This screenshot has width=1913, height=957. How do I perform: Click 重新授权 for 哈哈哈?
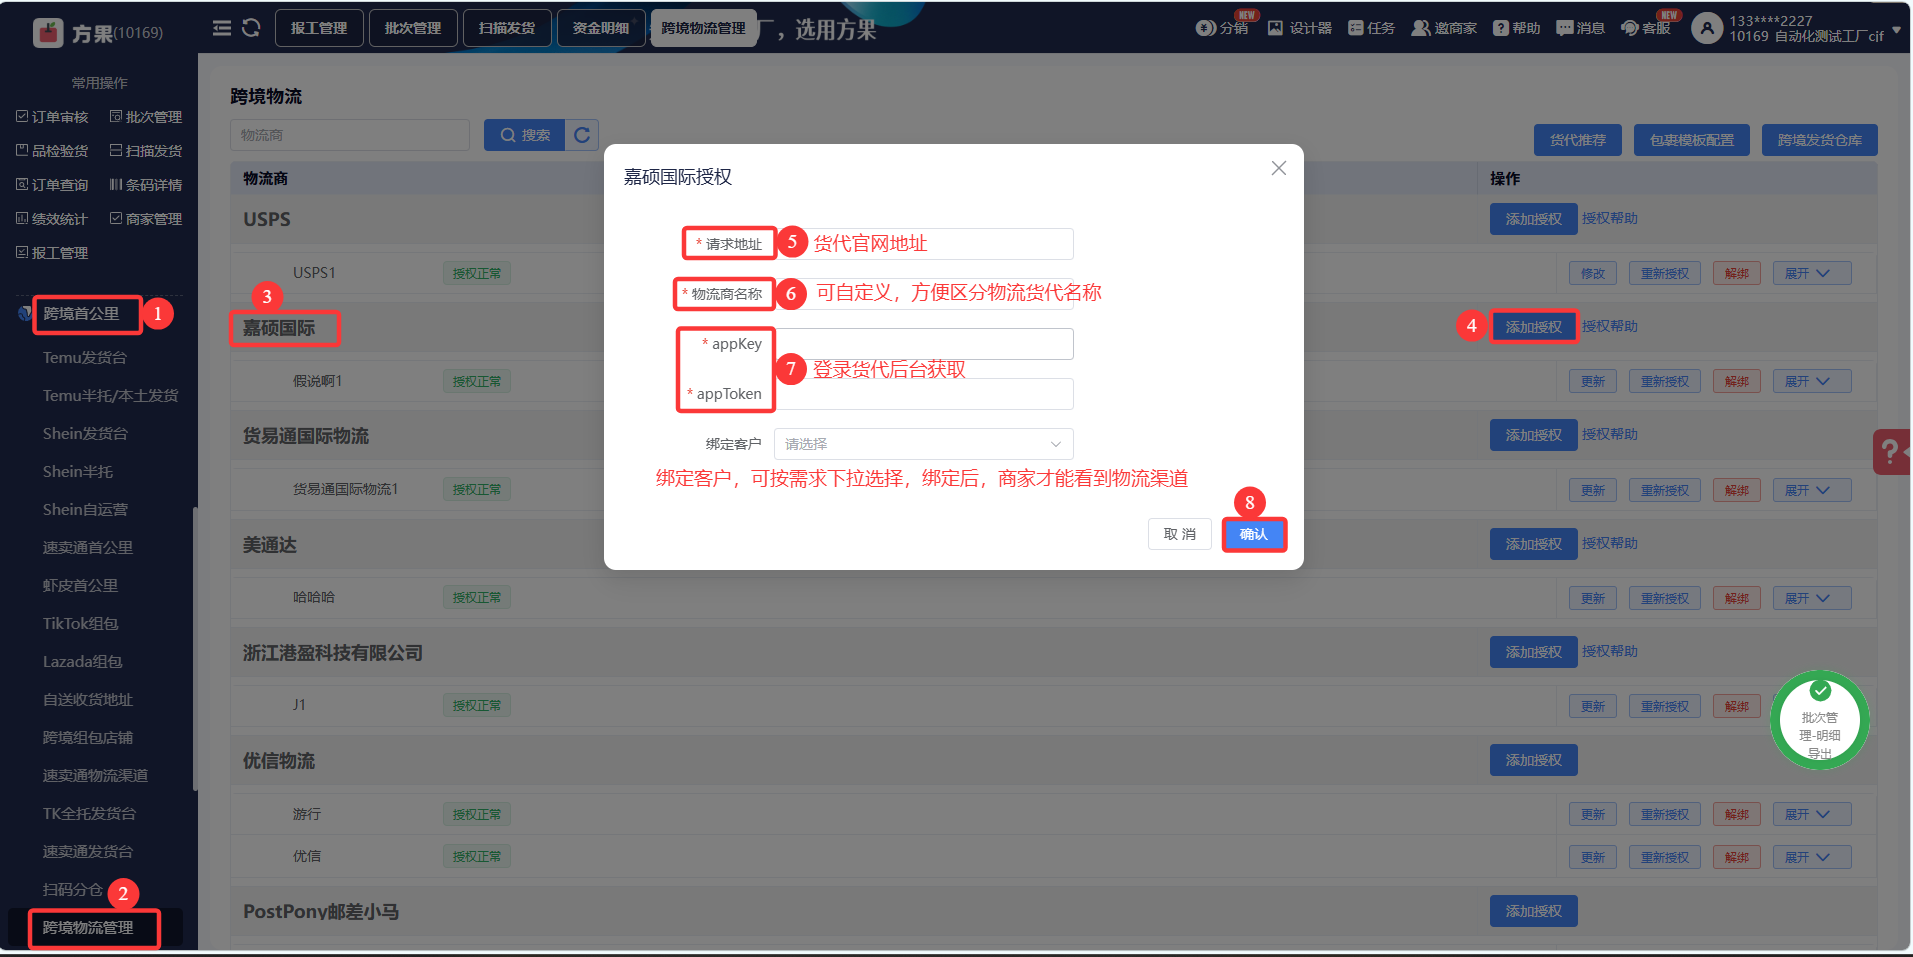[x=1665, y=598]
